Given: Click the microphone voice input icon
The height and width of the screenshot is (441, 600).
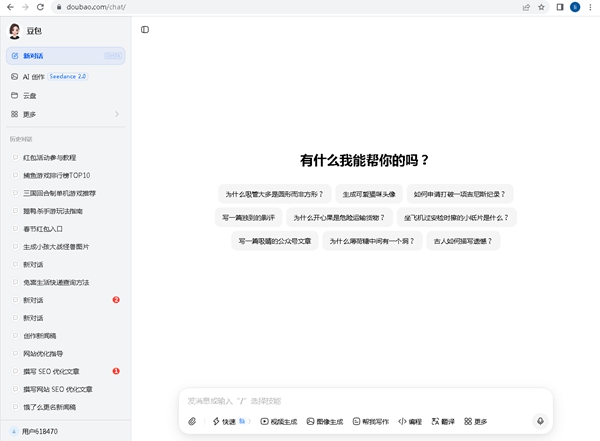Looking at the screenshot, I should [540, 422].
